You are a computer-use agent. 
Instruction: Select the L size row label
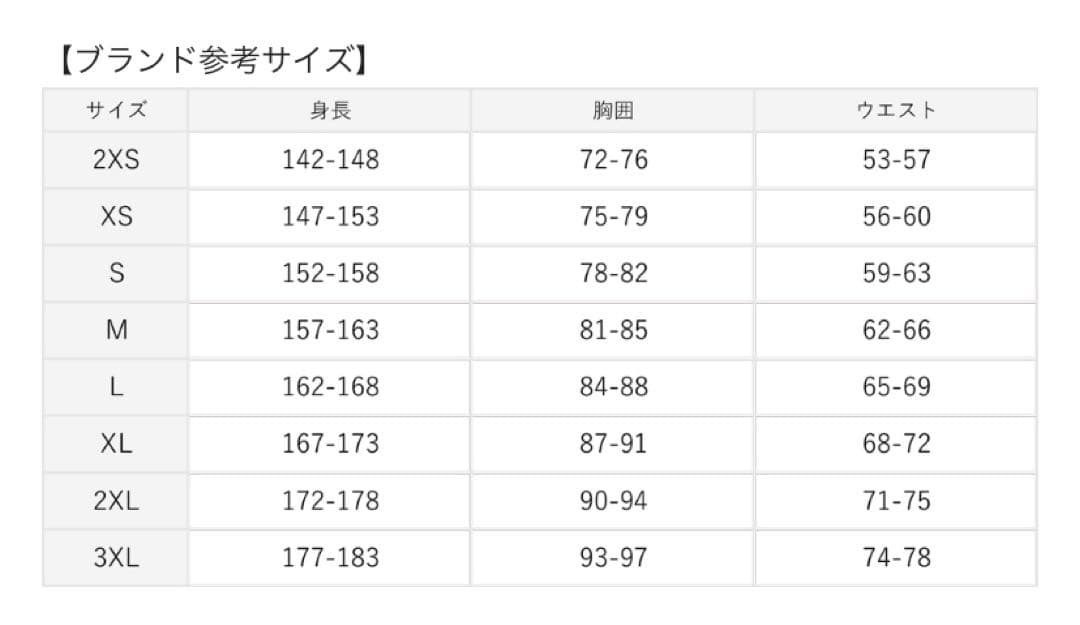(x=116, y=387)
